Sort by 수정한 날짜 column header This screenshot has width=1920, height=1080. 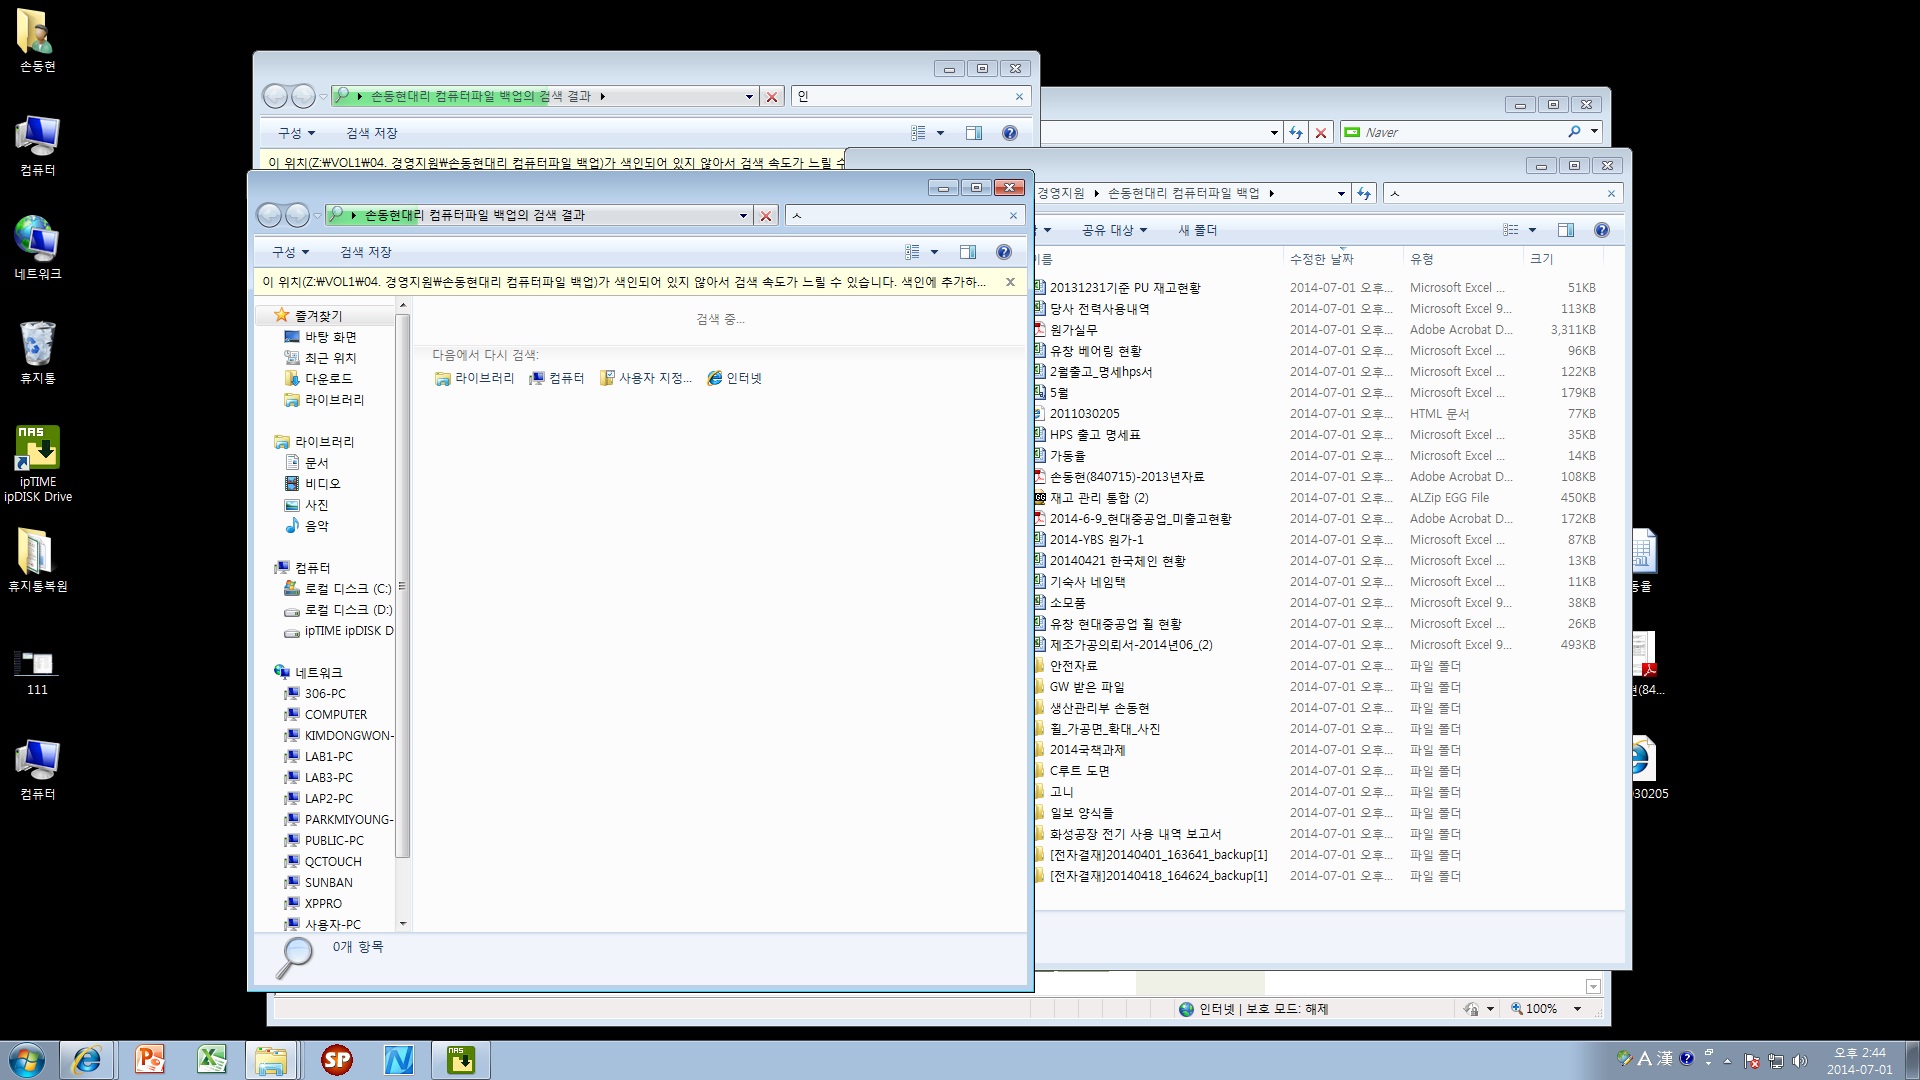(x=1321, y=258)
